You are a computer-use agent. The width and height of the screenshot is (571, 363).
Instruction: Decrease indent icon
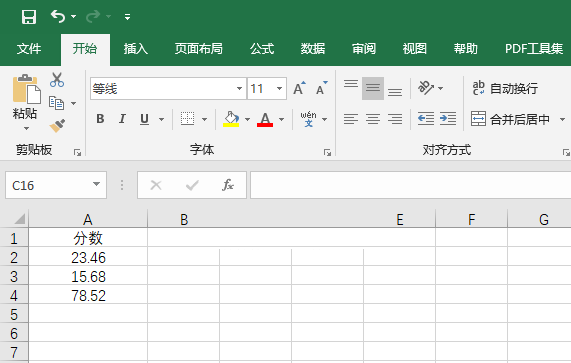tap(426, 119)
